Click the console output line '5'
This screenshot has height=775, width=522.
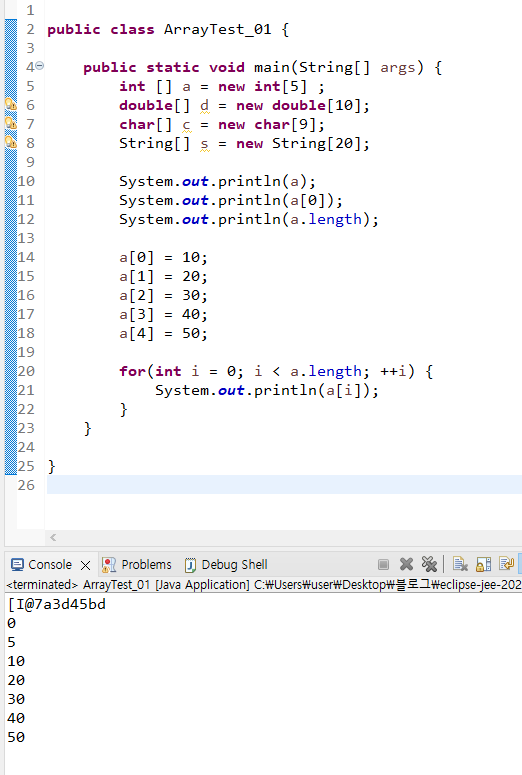point(11,643)
